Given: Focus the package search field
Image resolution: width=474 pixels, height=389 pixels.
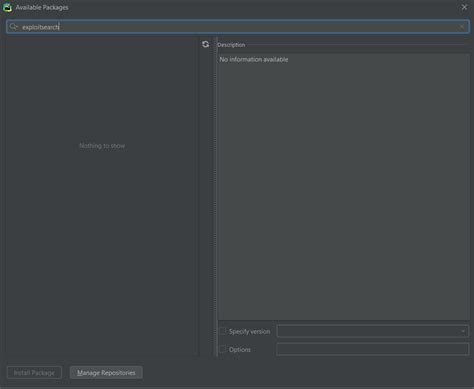Looking at the screenshot, I should pos(238,27).
